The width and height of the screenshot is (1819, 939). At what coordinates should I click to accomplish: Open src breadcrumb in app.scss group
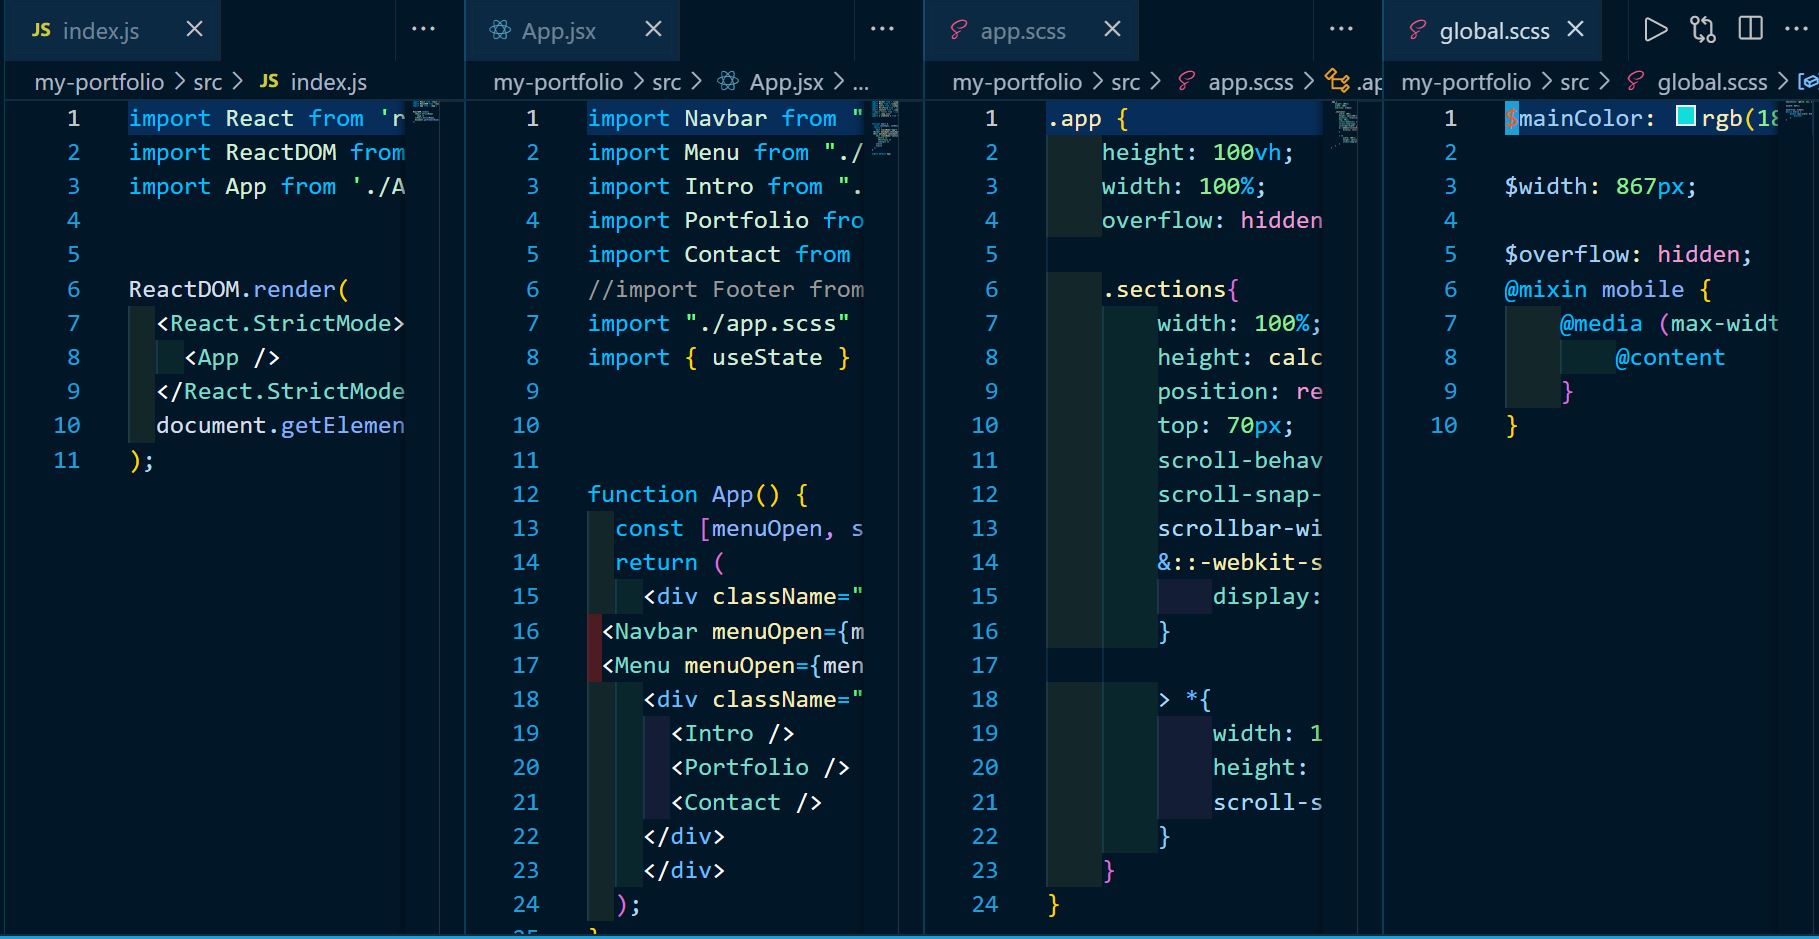pos(1125,82)
